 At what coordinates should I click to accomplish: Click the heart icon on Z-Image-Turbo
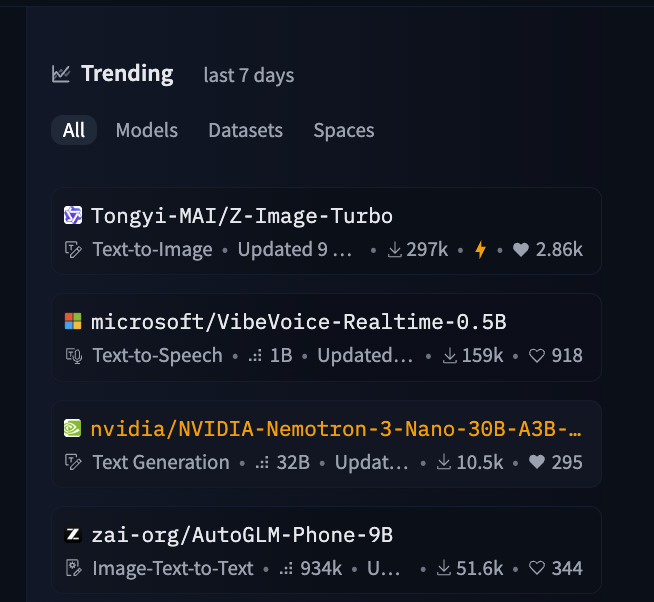[x=520, y=249]
